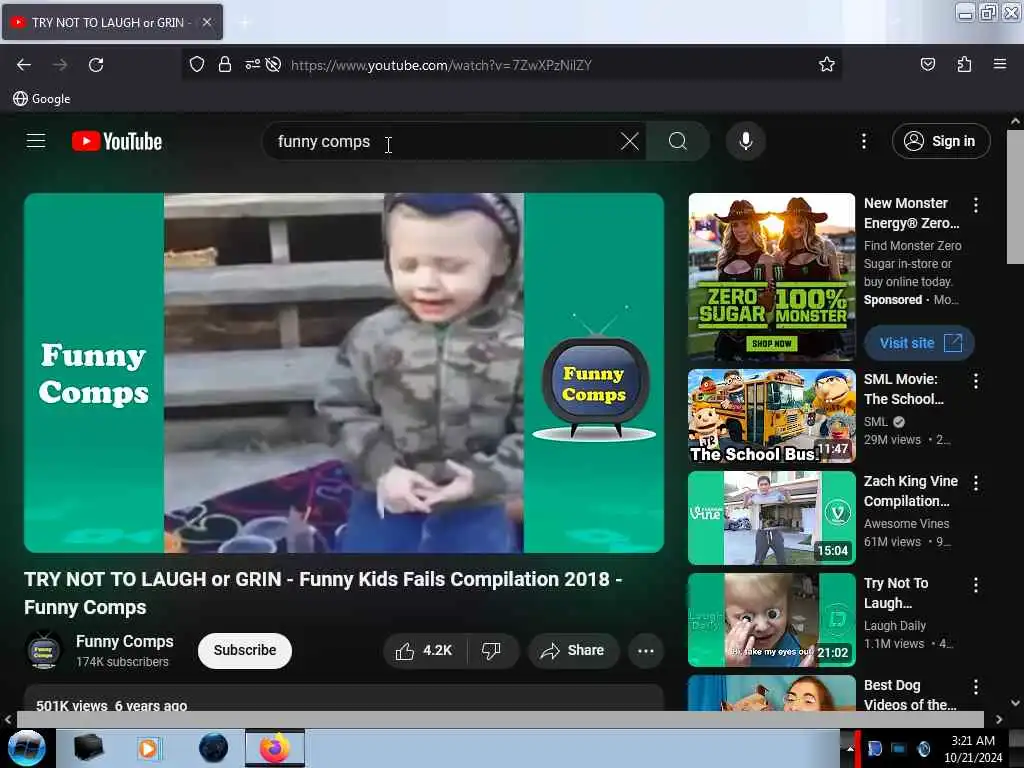Play Zach King Vine Compilation thumbnail
This screenshot has width=1024, height=768.
(x=771, y=518)
